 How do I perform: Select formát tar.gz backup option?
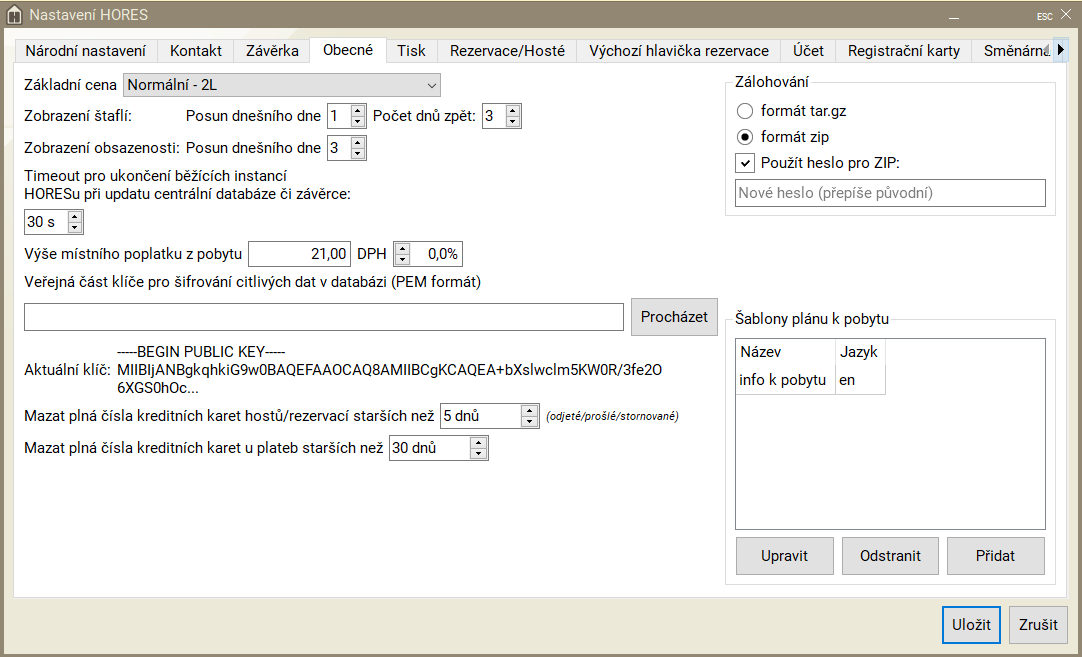(x=745, y=111)
